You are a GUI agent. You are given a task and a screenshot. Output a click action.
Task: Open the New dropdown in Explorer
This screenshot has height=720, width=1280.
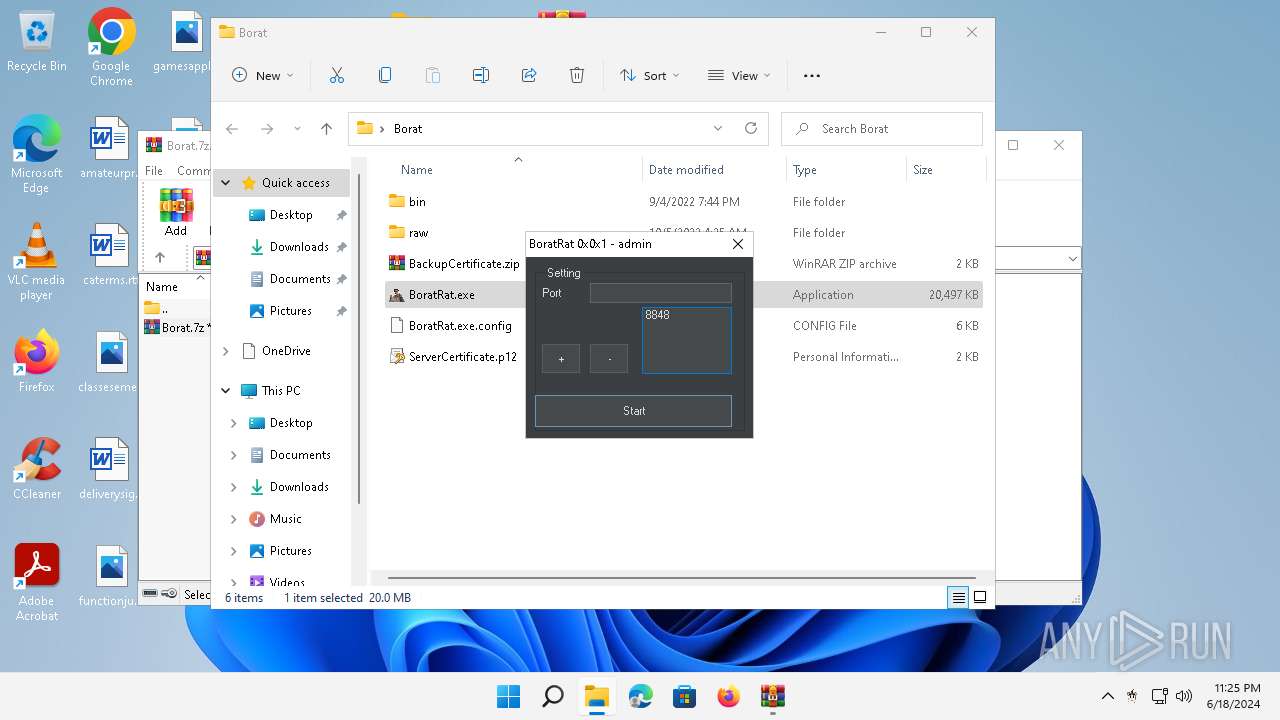[263, 75]
